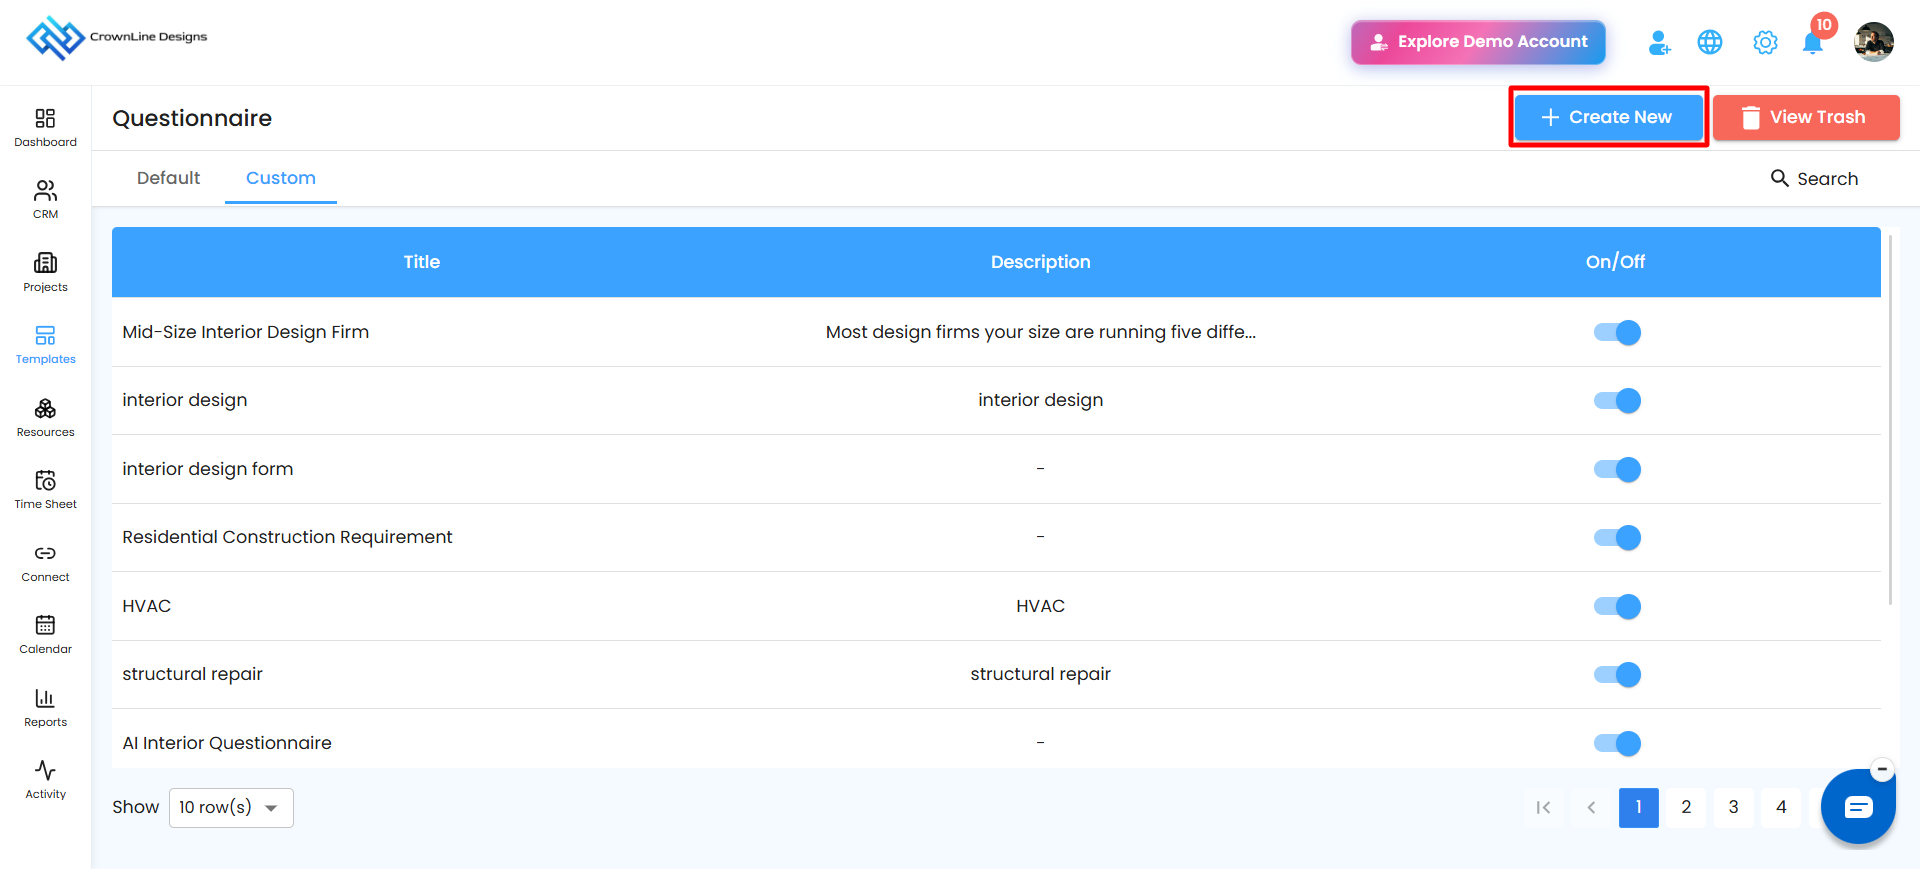Open the settings gear icon
The height and width of the screenshot is (869, 1920).
(1765, 42)
